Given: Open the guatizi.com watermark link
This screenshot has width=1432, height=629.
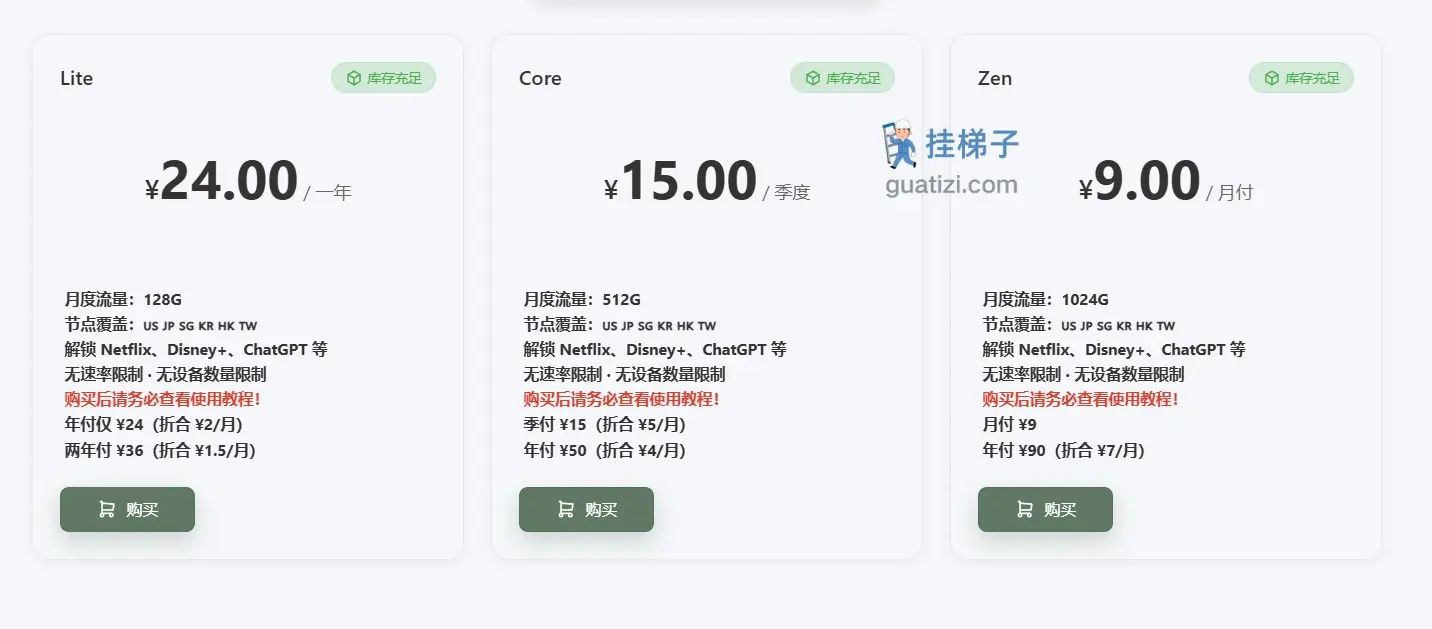Looking at the screenshot, I should 951,185.
